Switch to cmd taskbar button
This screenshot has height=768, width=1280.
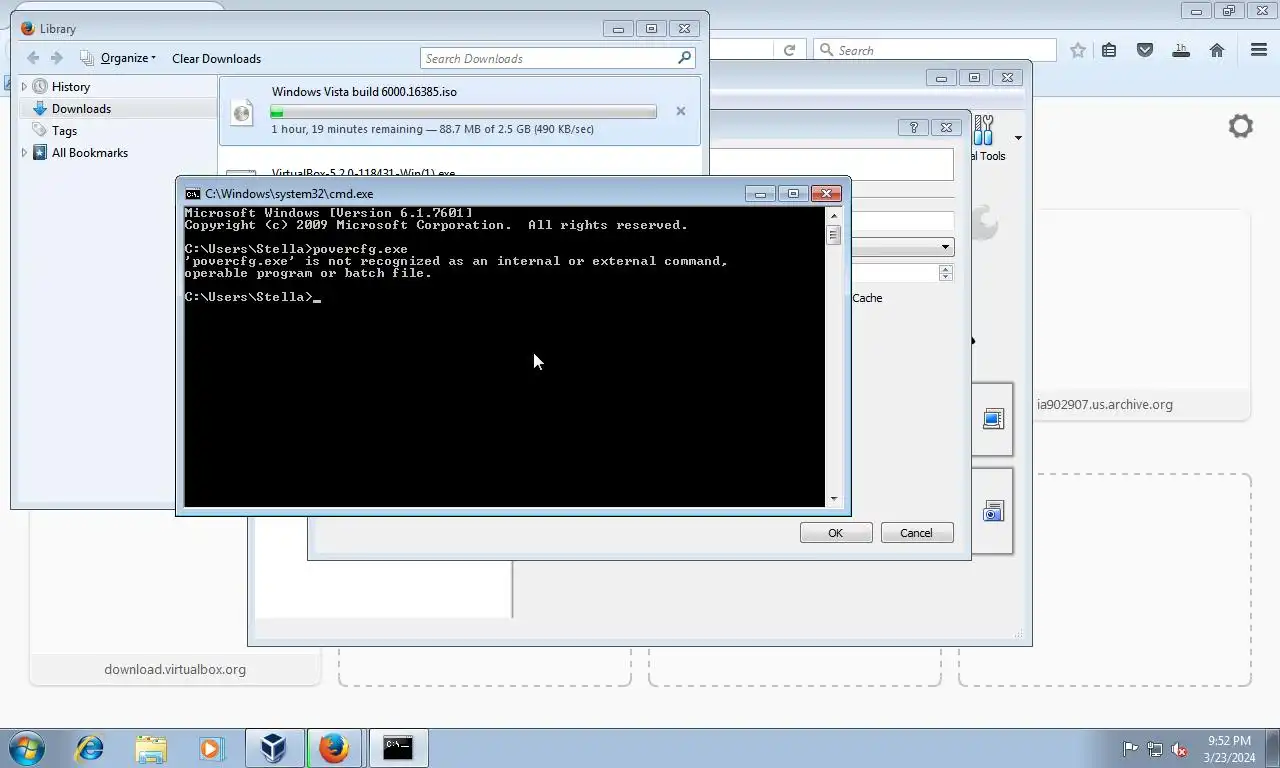(x=398, y=748)
